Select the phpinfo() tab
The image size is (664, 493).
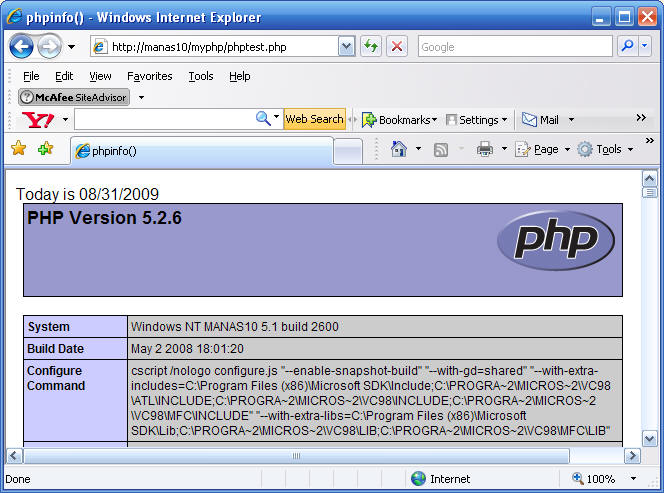[x=202, y=151]
